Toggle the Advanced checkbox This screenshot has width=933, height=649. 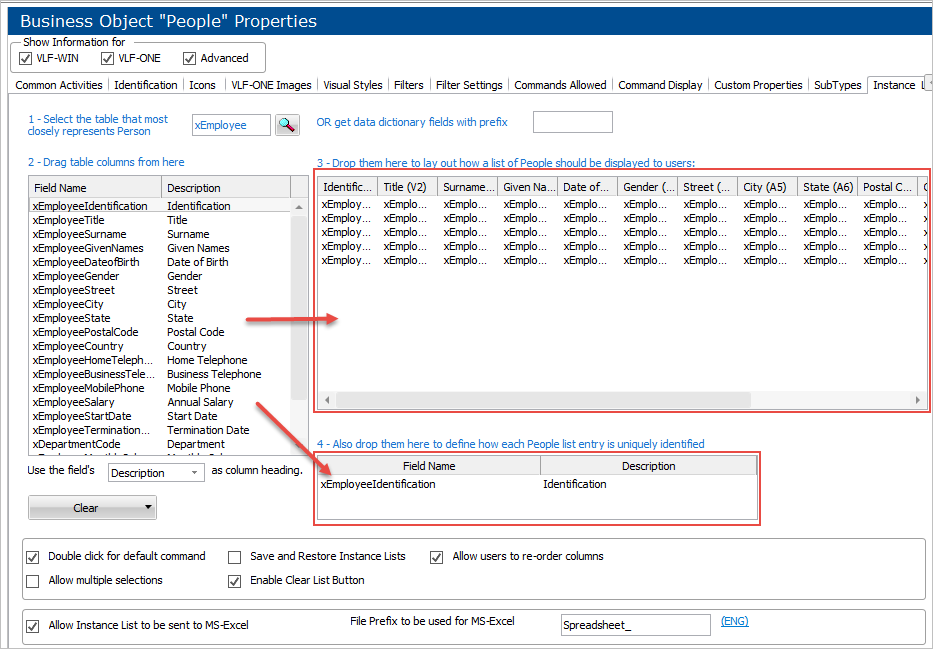pos(190,58)
